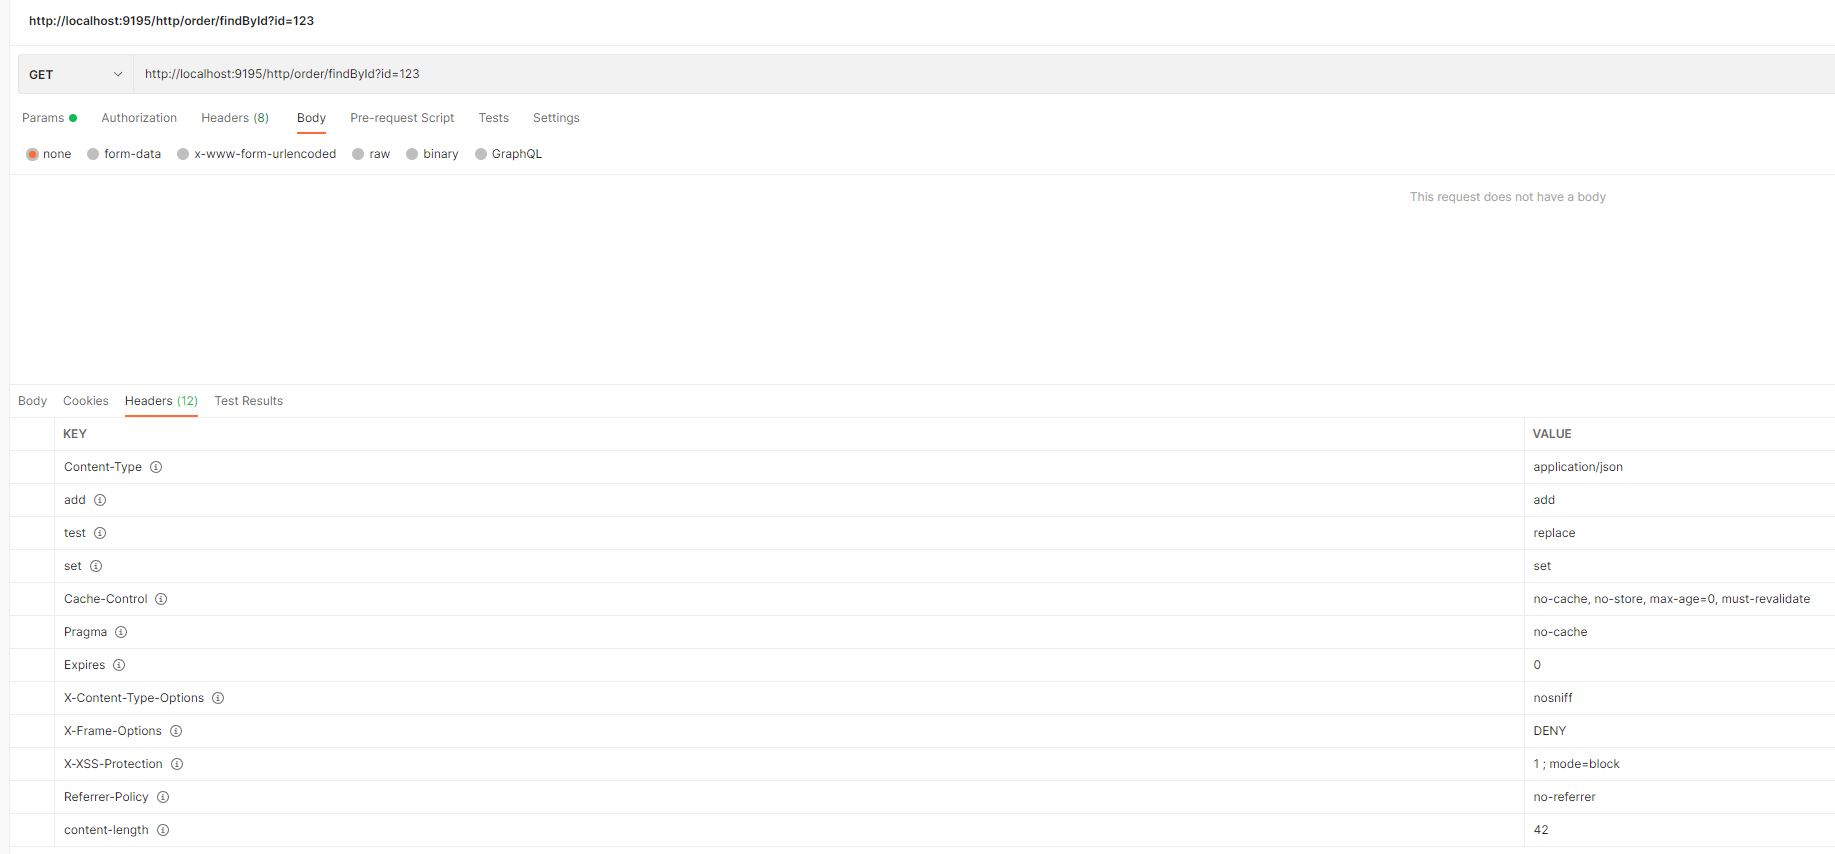1835x854 pixels.
Task: Click info icon beside Expires header
Action: [119, 665]
